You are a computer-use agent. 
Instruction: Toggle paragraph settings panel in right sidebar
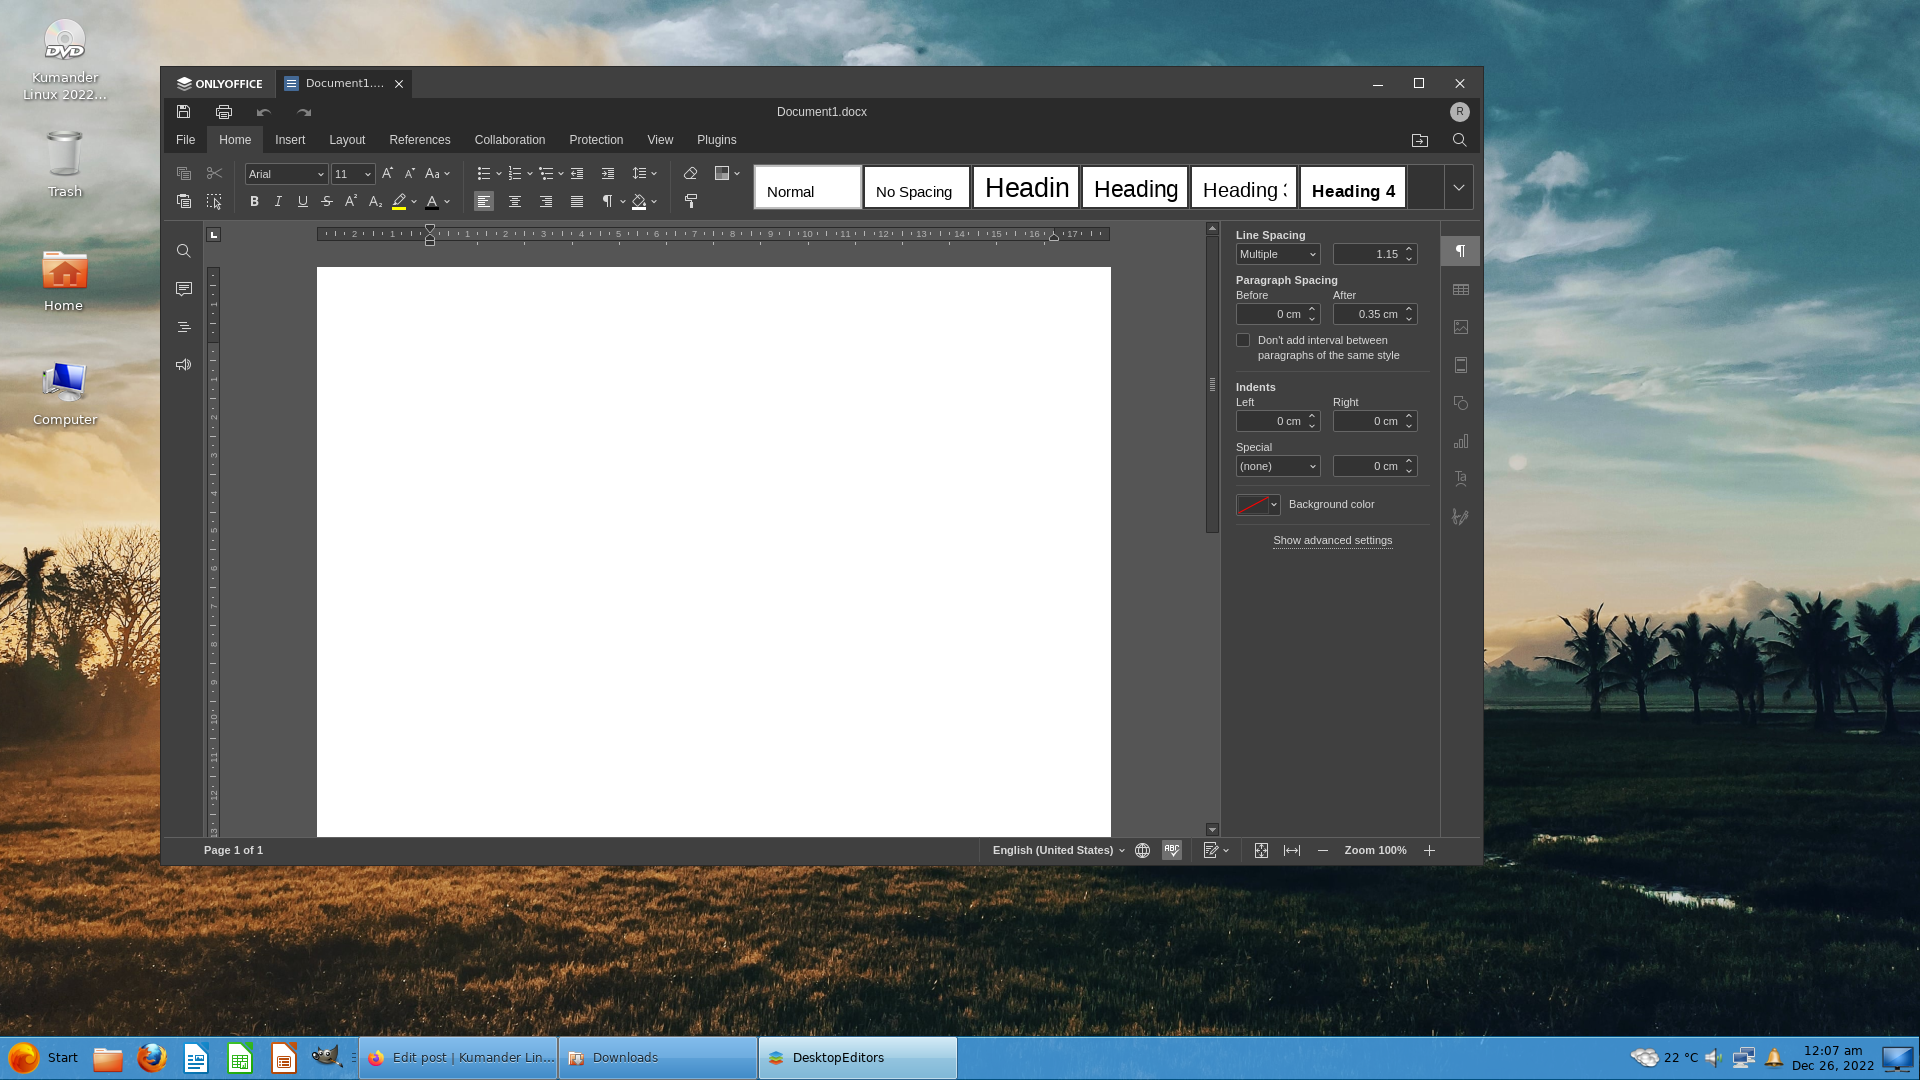click(1461, 251)
